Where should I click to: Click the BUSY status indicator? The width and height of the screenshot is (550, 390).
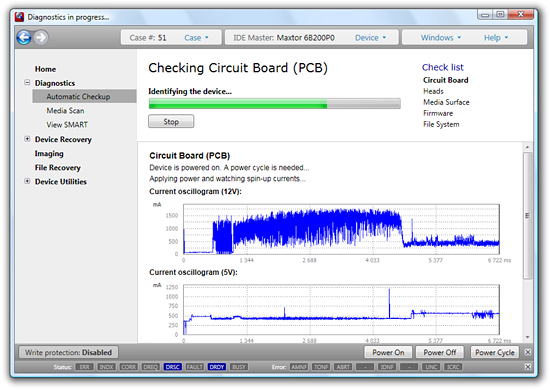(239, 367)
